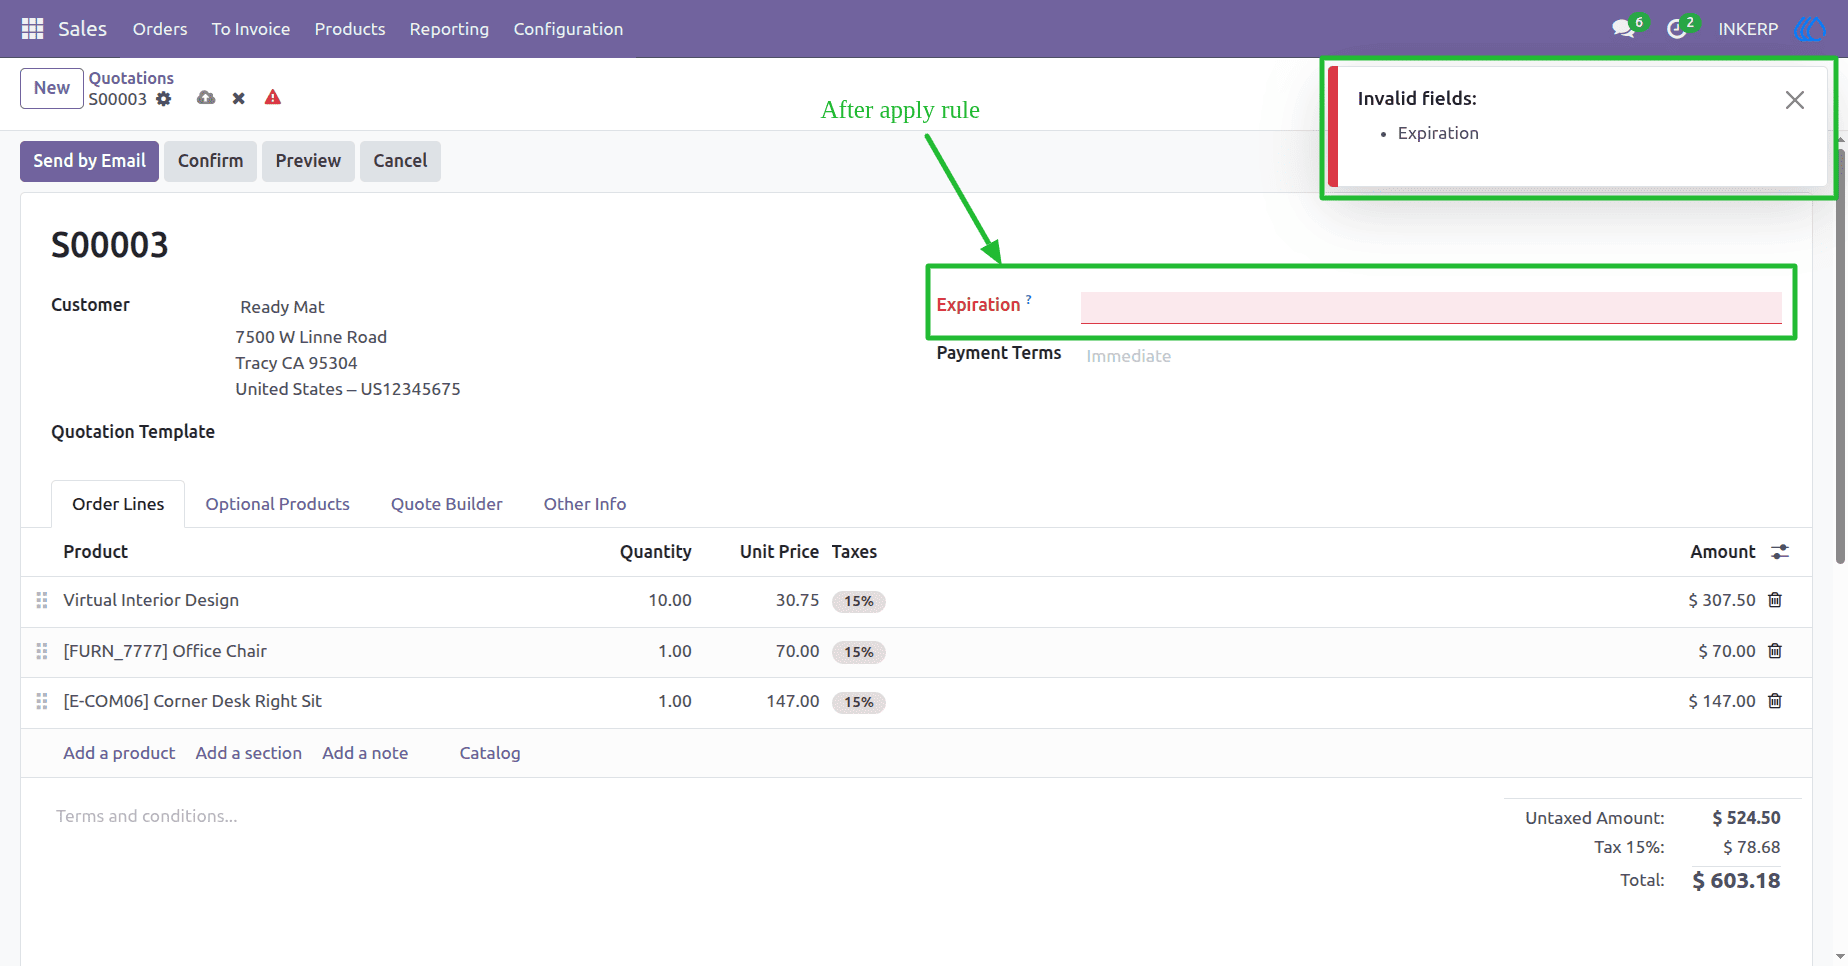The height and width of the screenshot is (966, 1848).
Task: Open the Orders menu
Action: point(160,29)
